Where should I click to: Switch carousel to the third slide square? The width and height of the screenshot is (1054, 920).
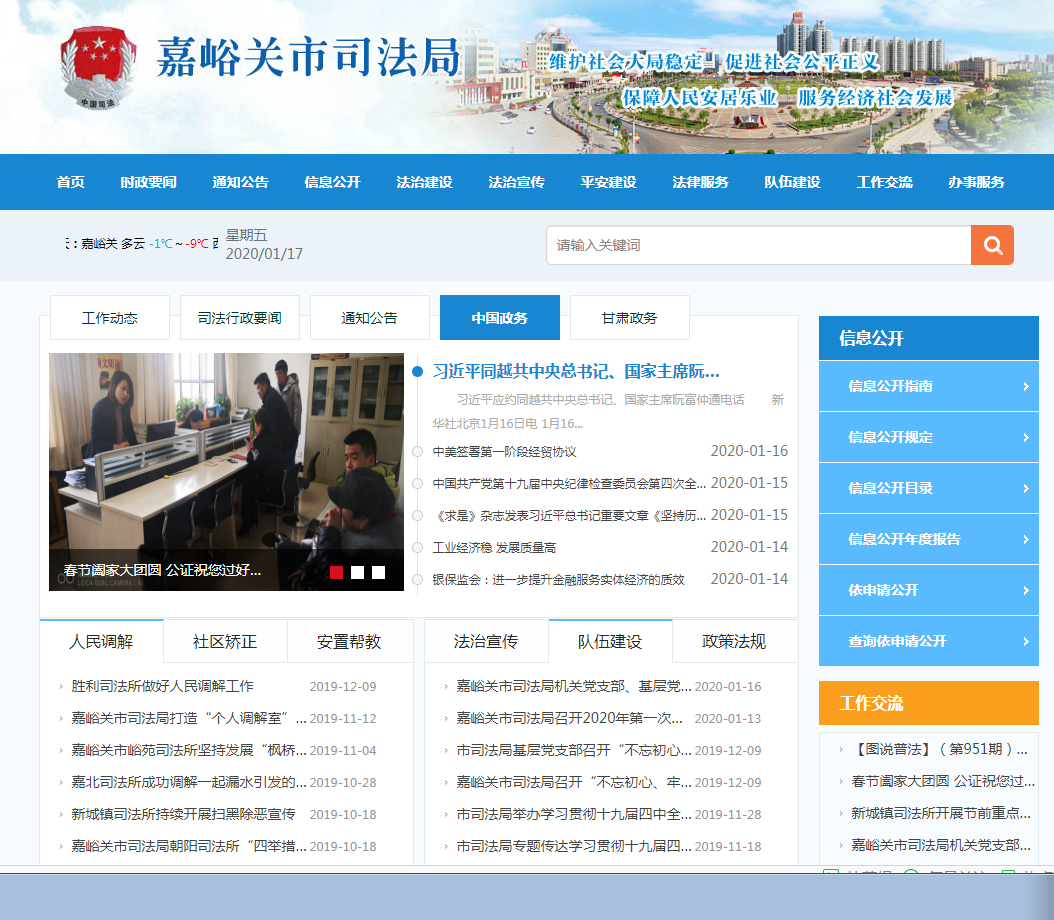click(x=378, y=572)
